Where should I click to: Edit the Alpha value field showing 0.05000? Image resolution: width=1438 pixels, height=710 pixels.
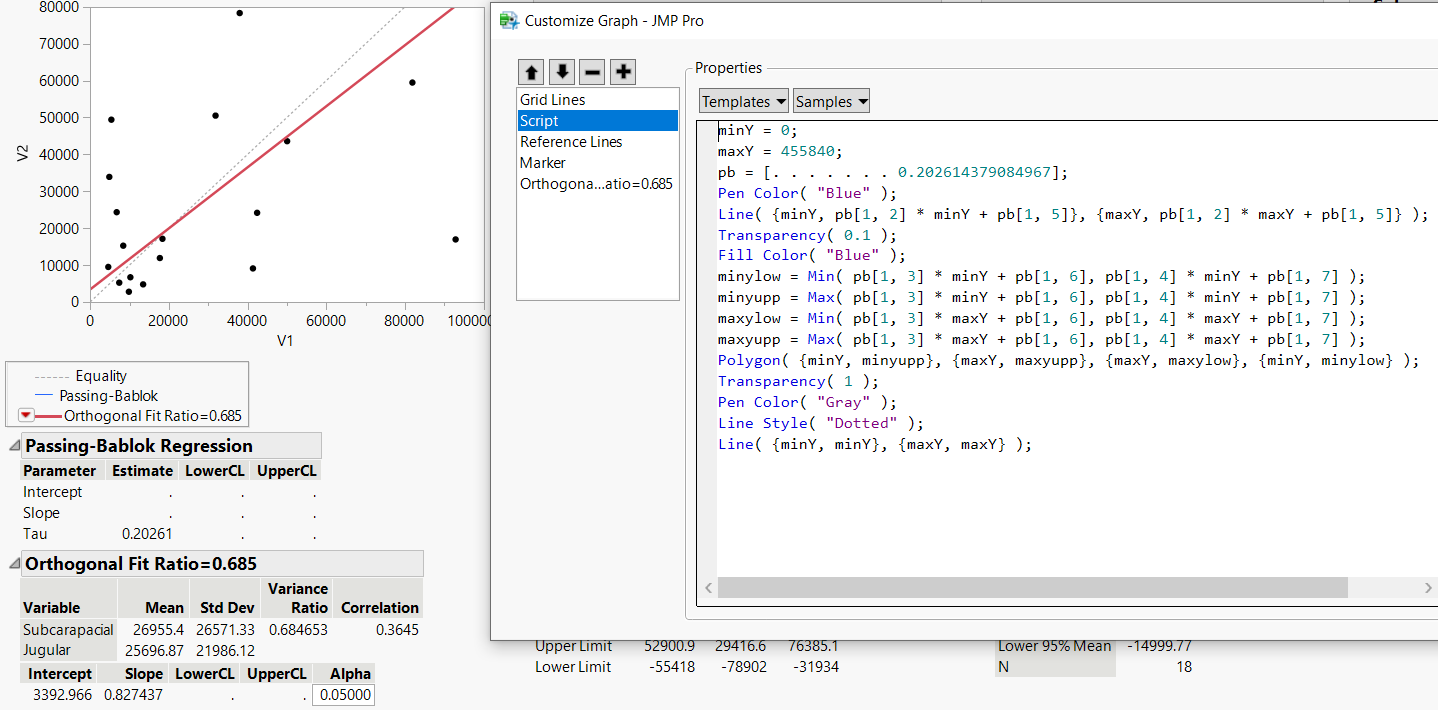click(343, 694)
